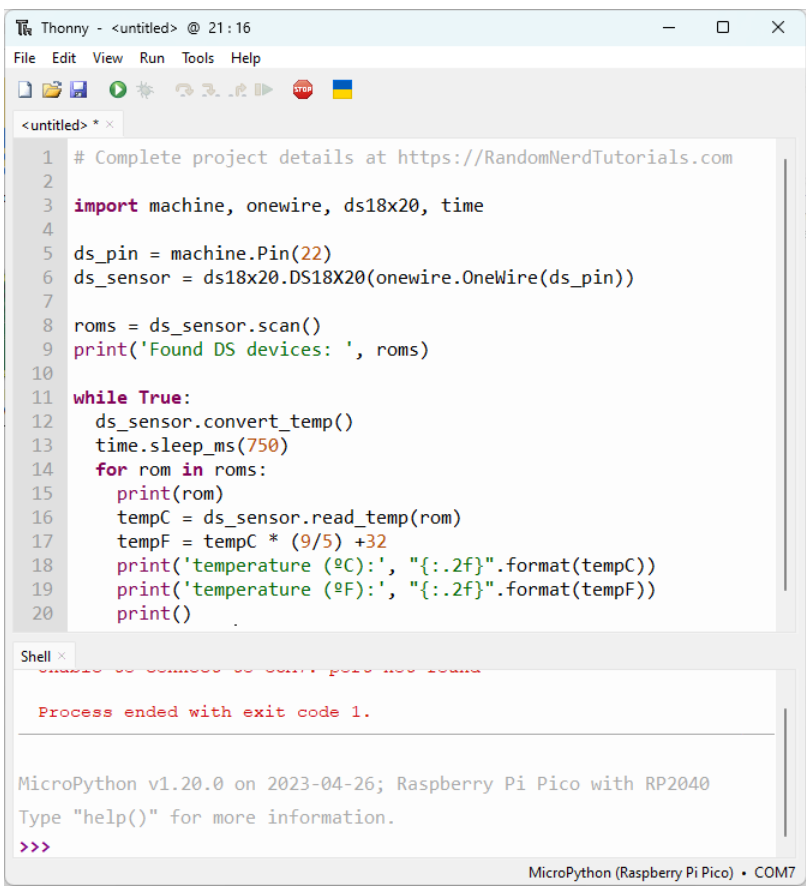Save the script with the floppy disk icon
Viewport: 808px width, 888px height.
78,89
